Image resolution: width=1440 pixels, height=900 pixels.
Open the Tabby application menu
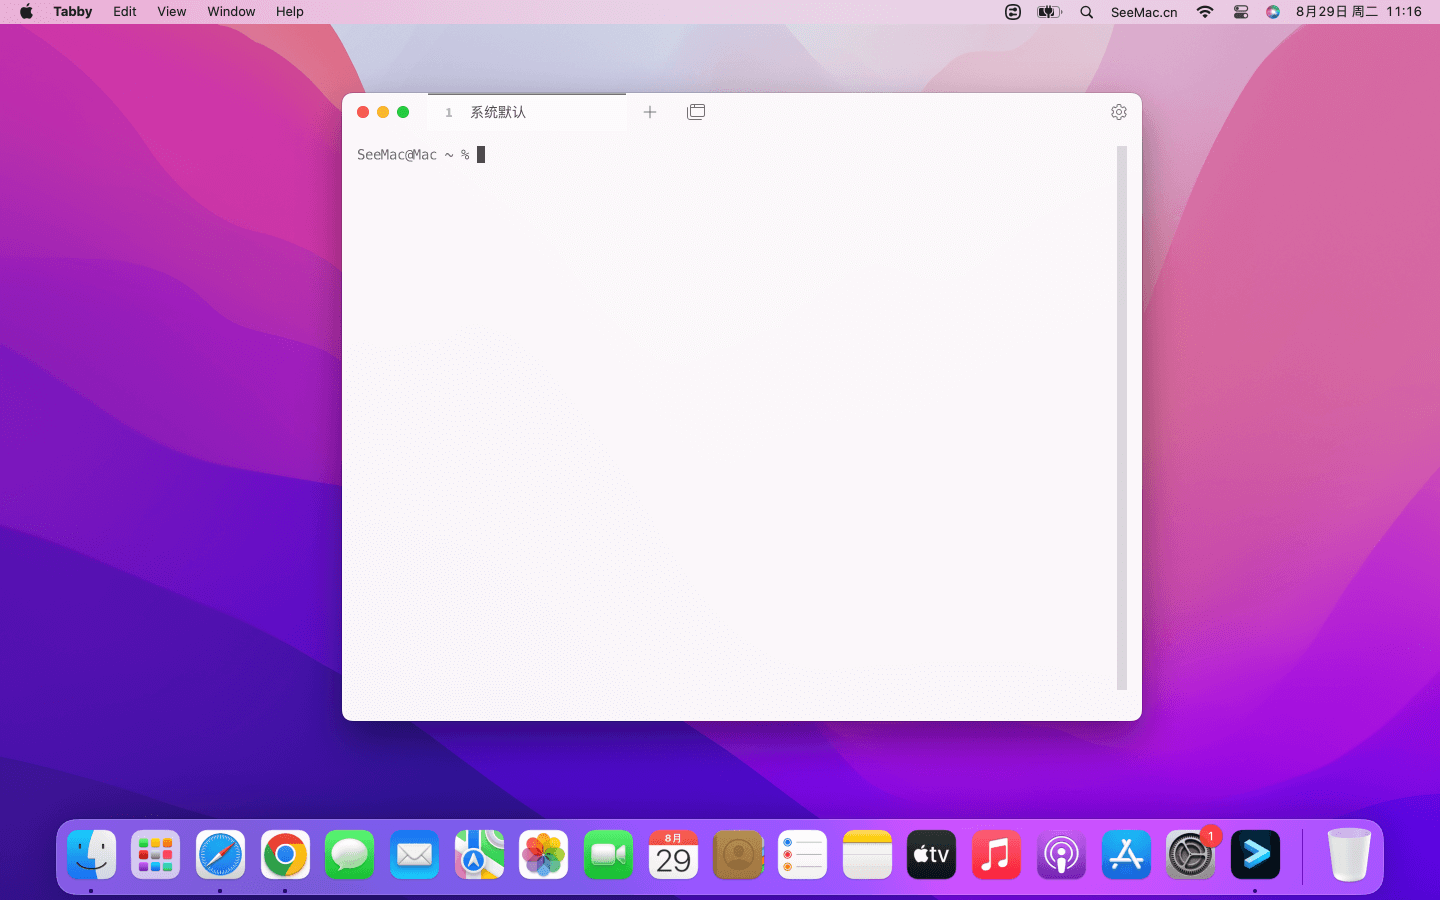point(73,12)
